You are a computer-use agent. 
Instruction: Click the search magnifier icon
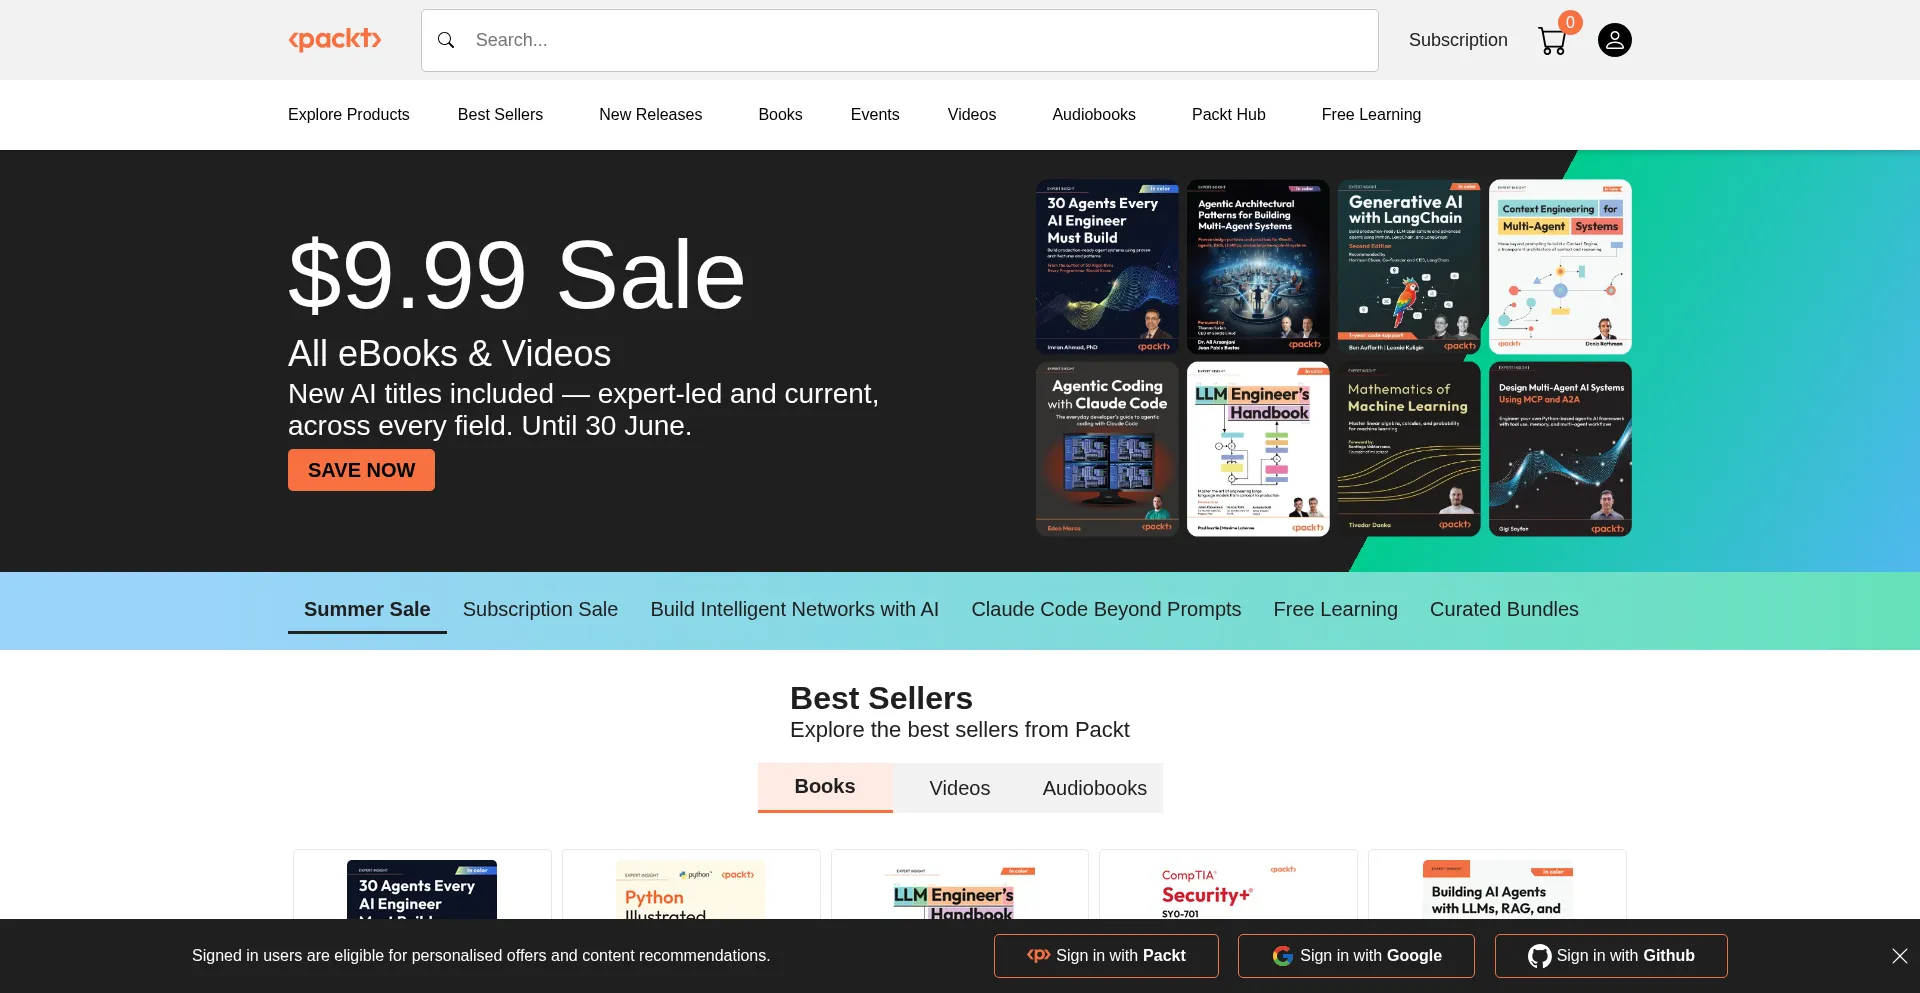pos(446,40)
